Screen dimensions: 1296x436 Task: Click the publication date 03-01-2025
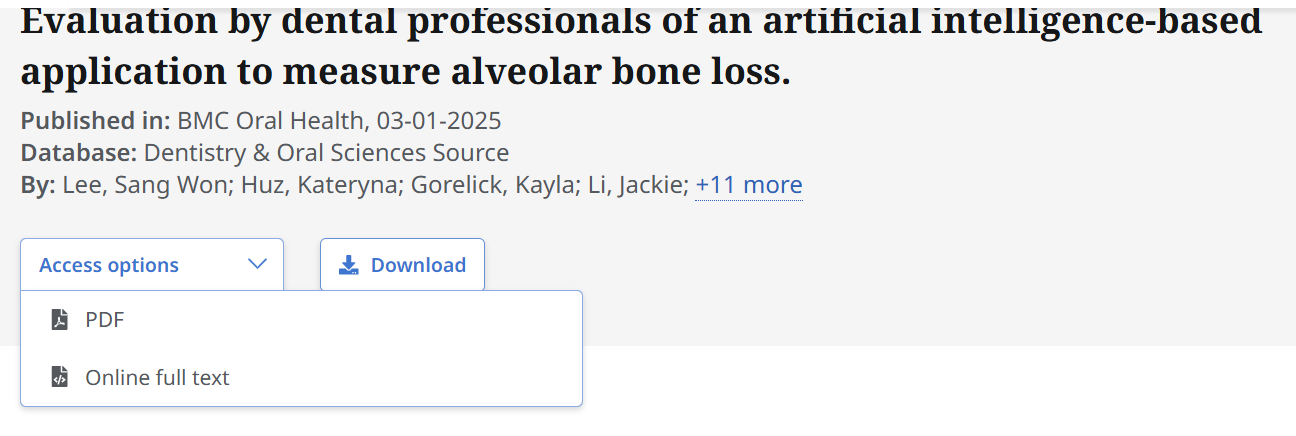coord(439,121)
